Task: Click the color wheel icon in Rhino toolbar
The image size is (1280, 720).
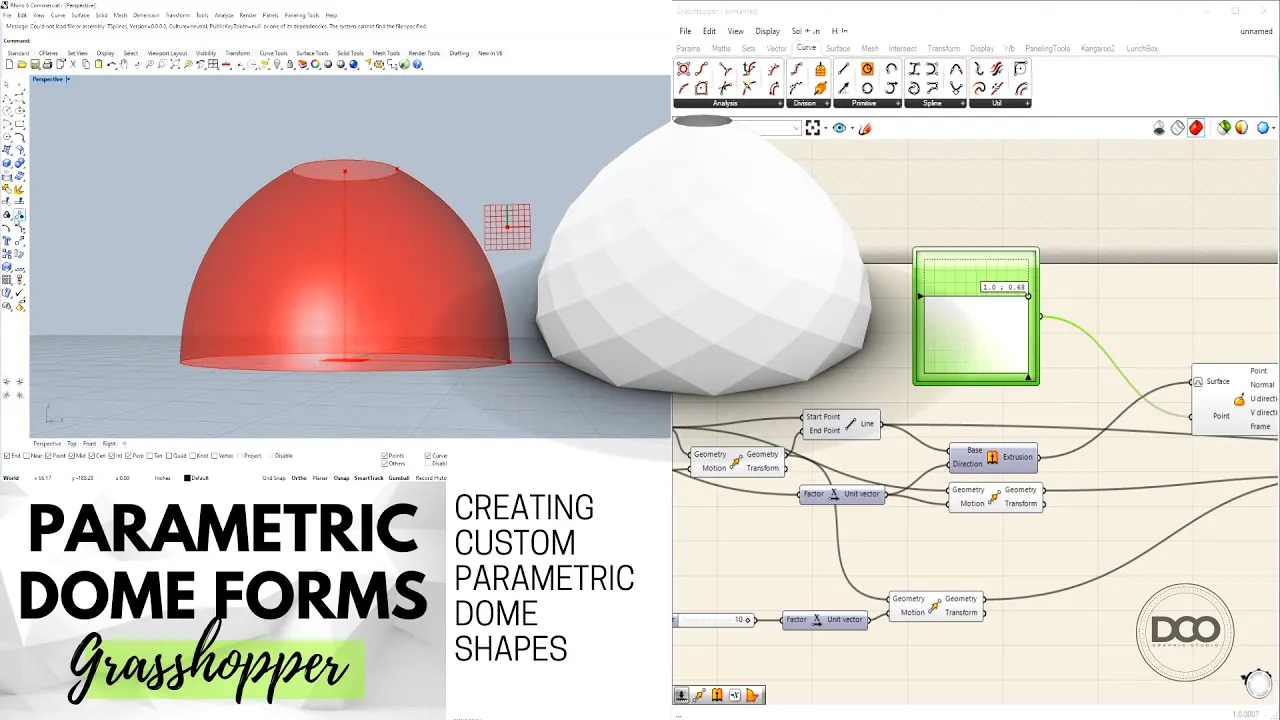Action: [315, 64]
